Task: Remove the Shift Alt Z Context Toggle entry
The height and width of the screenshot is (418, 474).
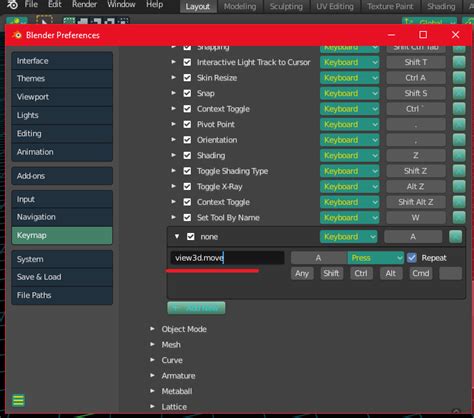Action: click(459, 202)
